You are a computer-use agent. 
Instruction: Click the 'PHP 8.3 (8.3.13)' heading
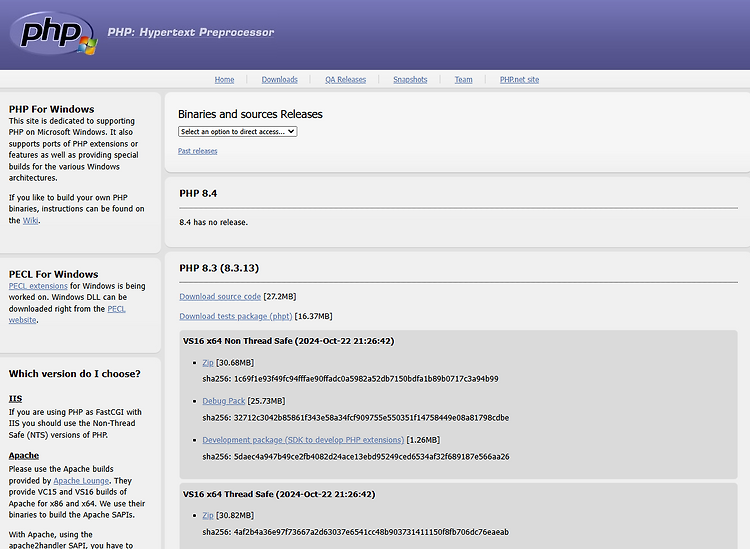tap(219, 268)
